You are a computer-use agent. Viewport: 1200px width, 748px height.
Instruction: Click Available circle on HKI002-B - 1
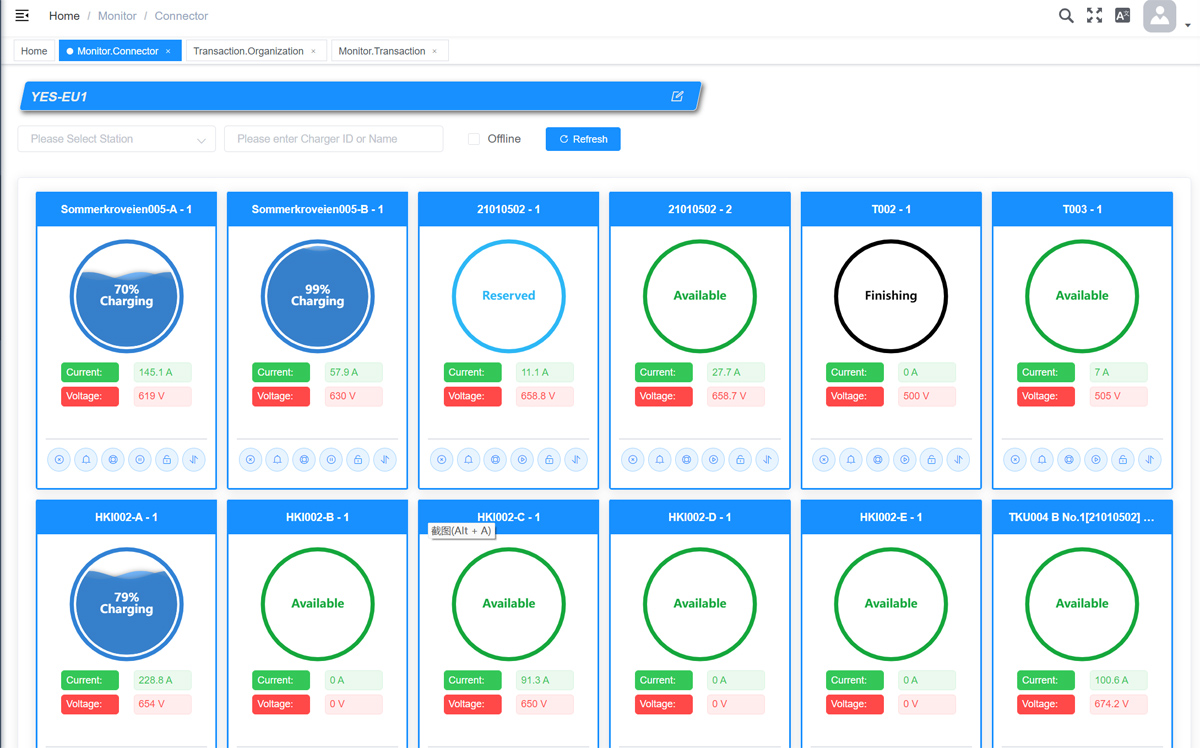(317, 604)
